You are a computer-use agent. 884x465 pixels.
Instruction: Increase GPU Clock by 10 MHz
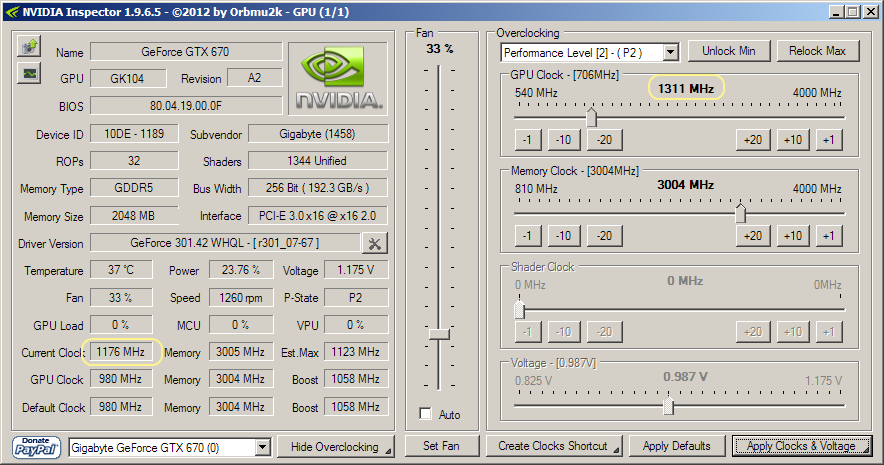click(x=793, y=140)
